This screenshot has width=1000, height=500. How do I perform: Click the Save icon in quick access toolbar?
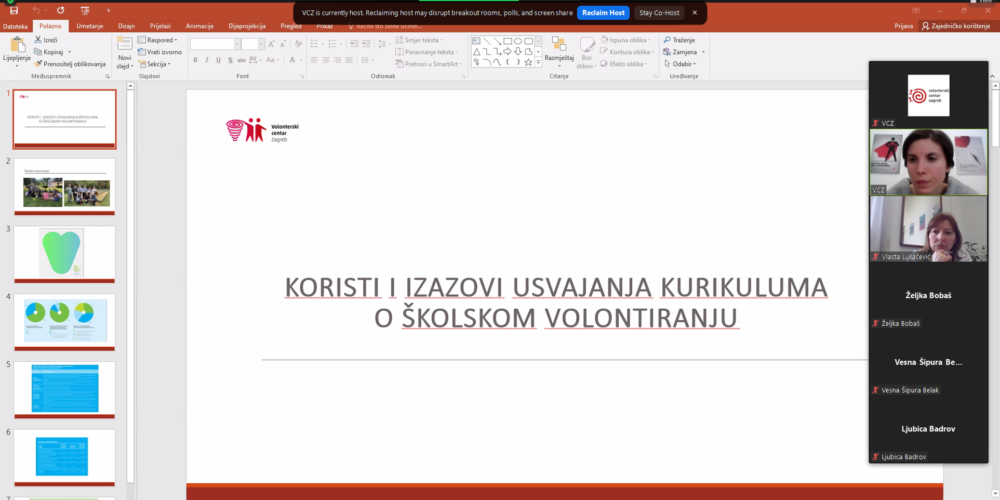(x=13, y=9)
